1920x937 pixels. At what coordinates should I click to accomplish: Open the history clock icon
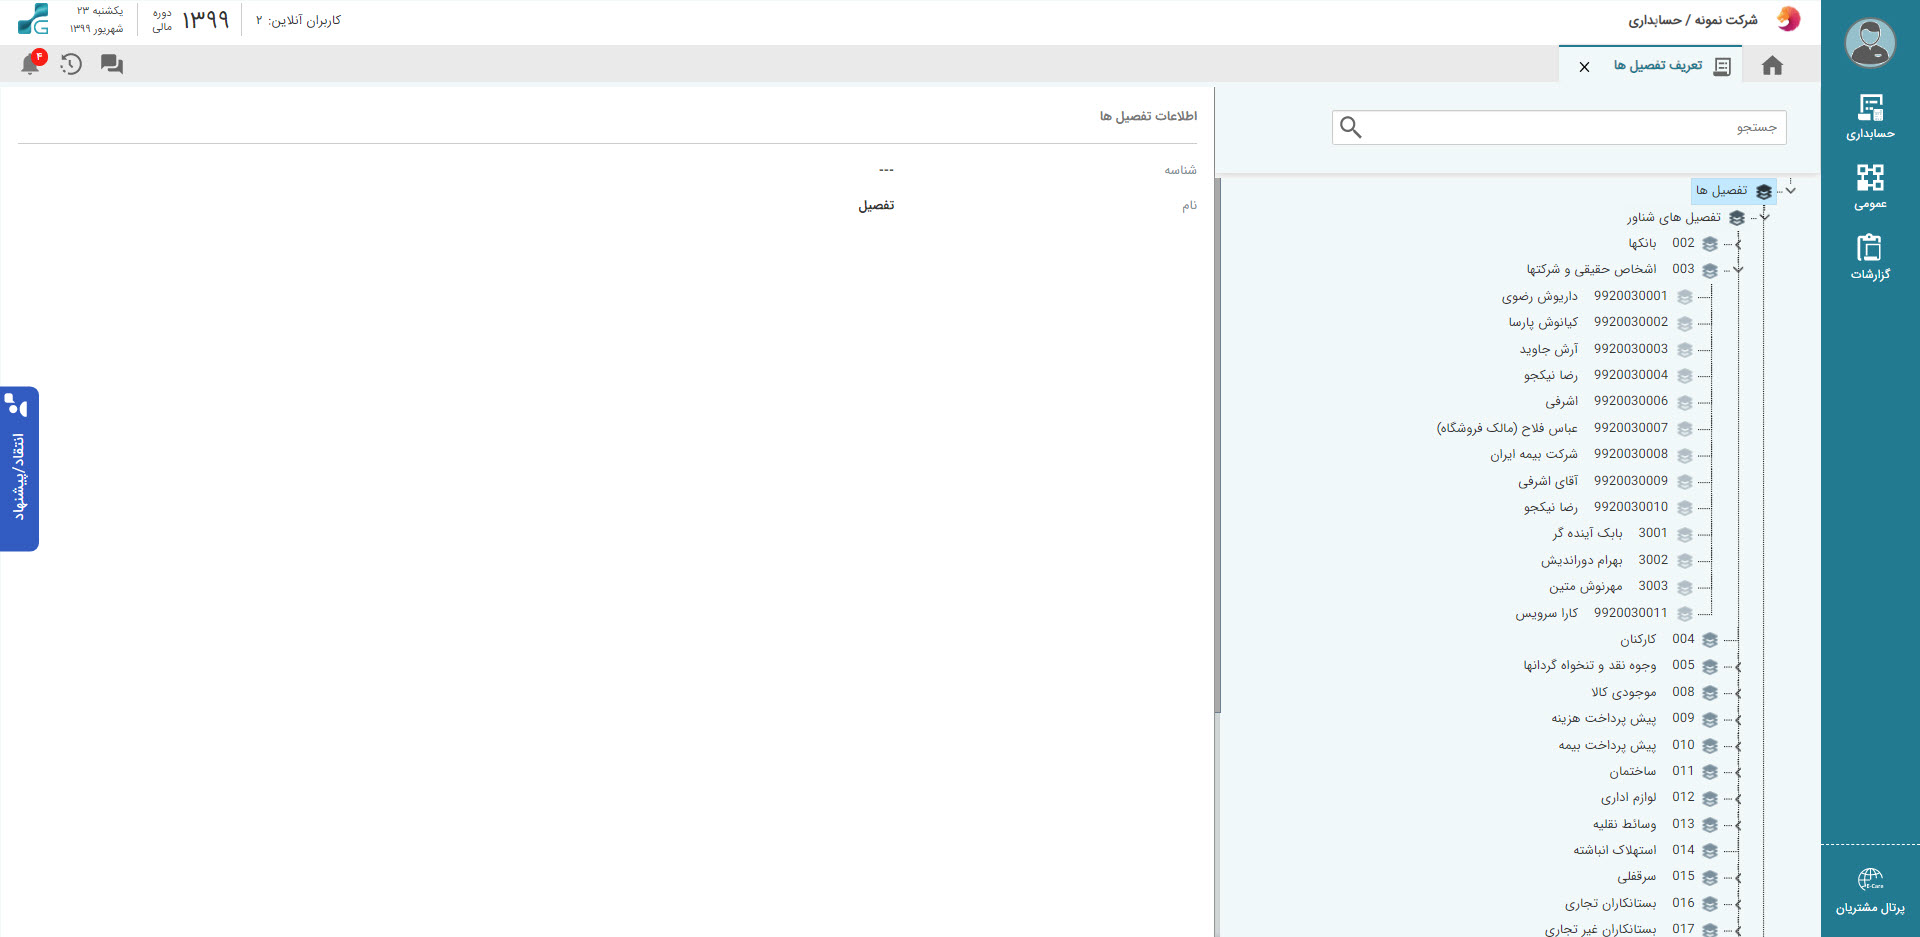(71, 64)
